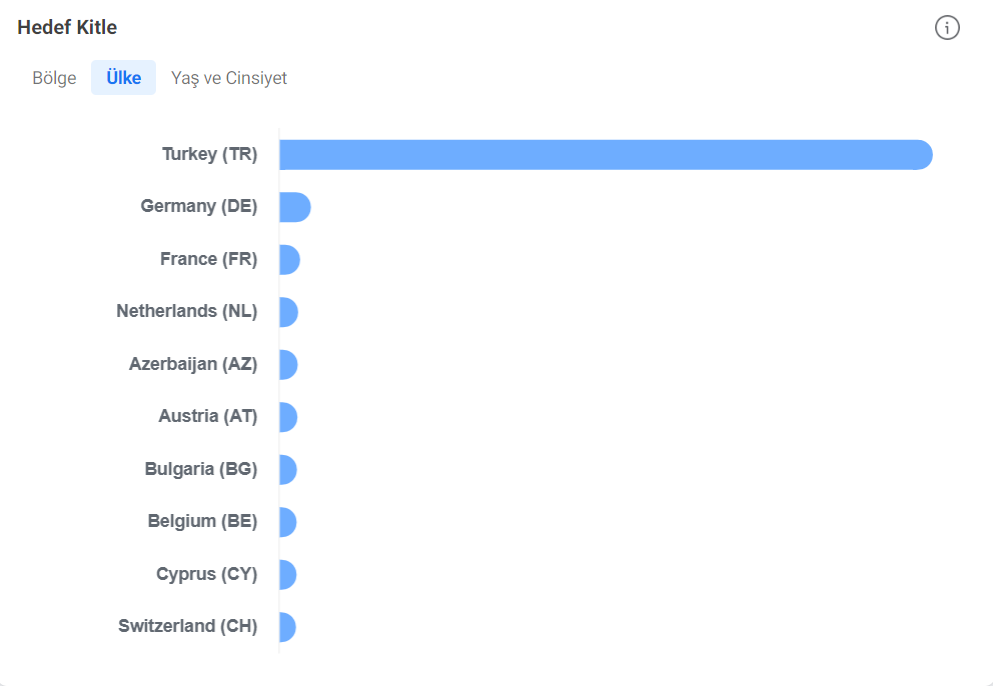Viewport: 993px width, 686px height.
Task: Click the Turkey (TR) bar
Action: [606, 155]
